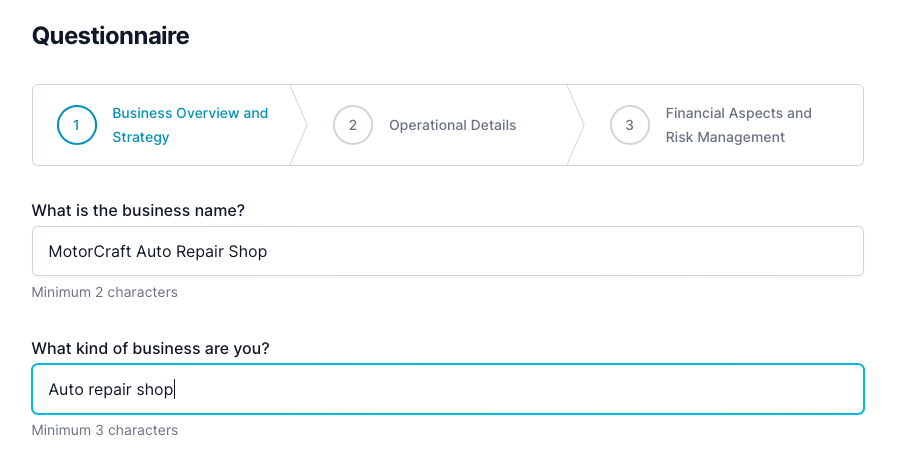Click the step 1 number circle
900x463 pixels.
(77, 125)
